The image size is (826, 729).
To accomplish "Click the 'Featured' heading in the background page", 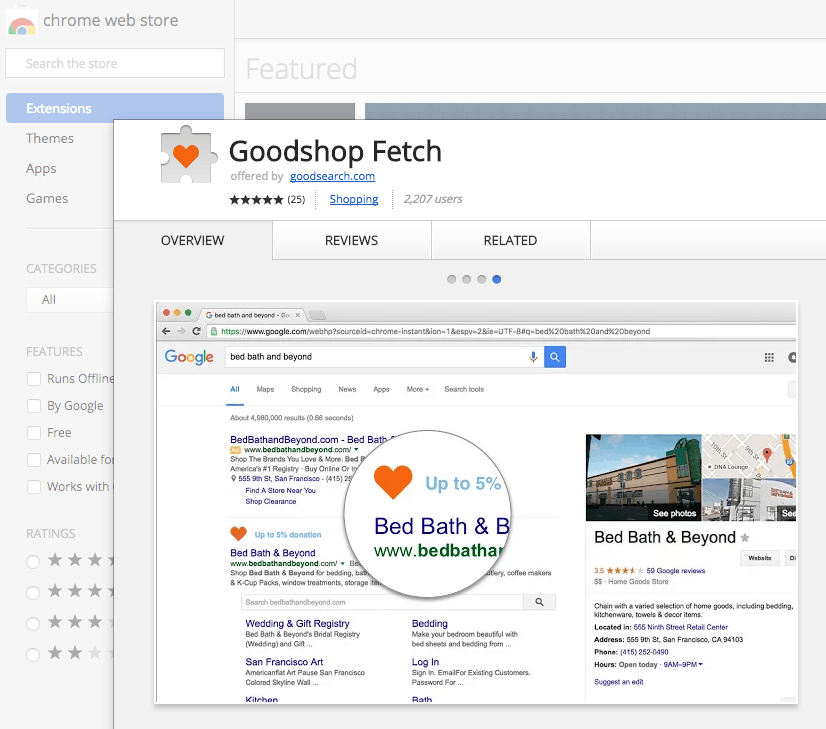I will [x=302, y=69].
